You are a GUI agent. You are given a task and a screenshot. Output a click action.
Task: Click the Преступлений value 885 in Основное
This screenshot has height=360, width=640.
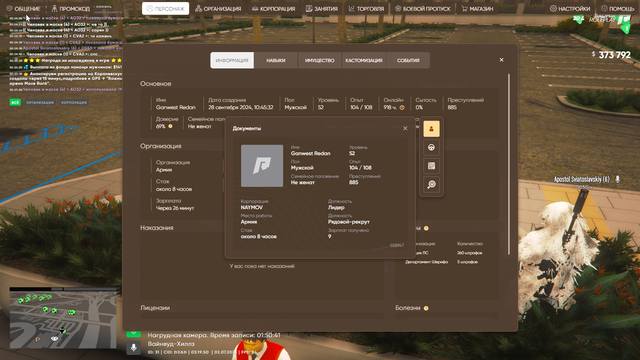(452, 107)
